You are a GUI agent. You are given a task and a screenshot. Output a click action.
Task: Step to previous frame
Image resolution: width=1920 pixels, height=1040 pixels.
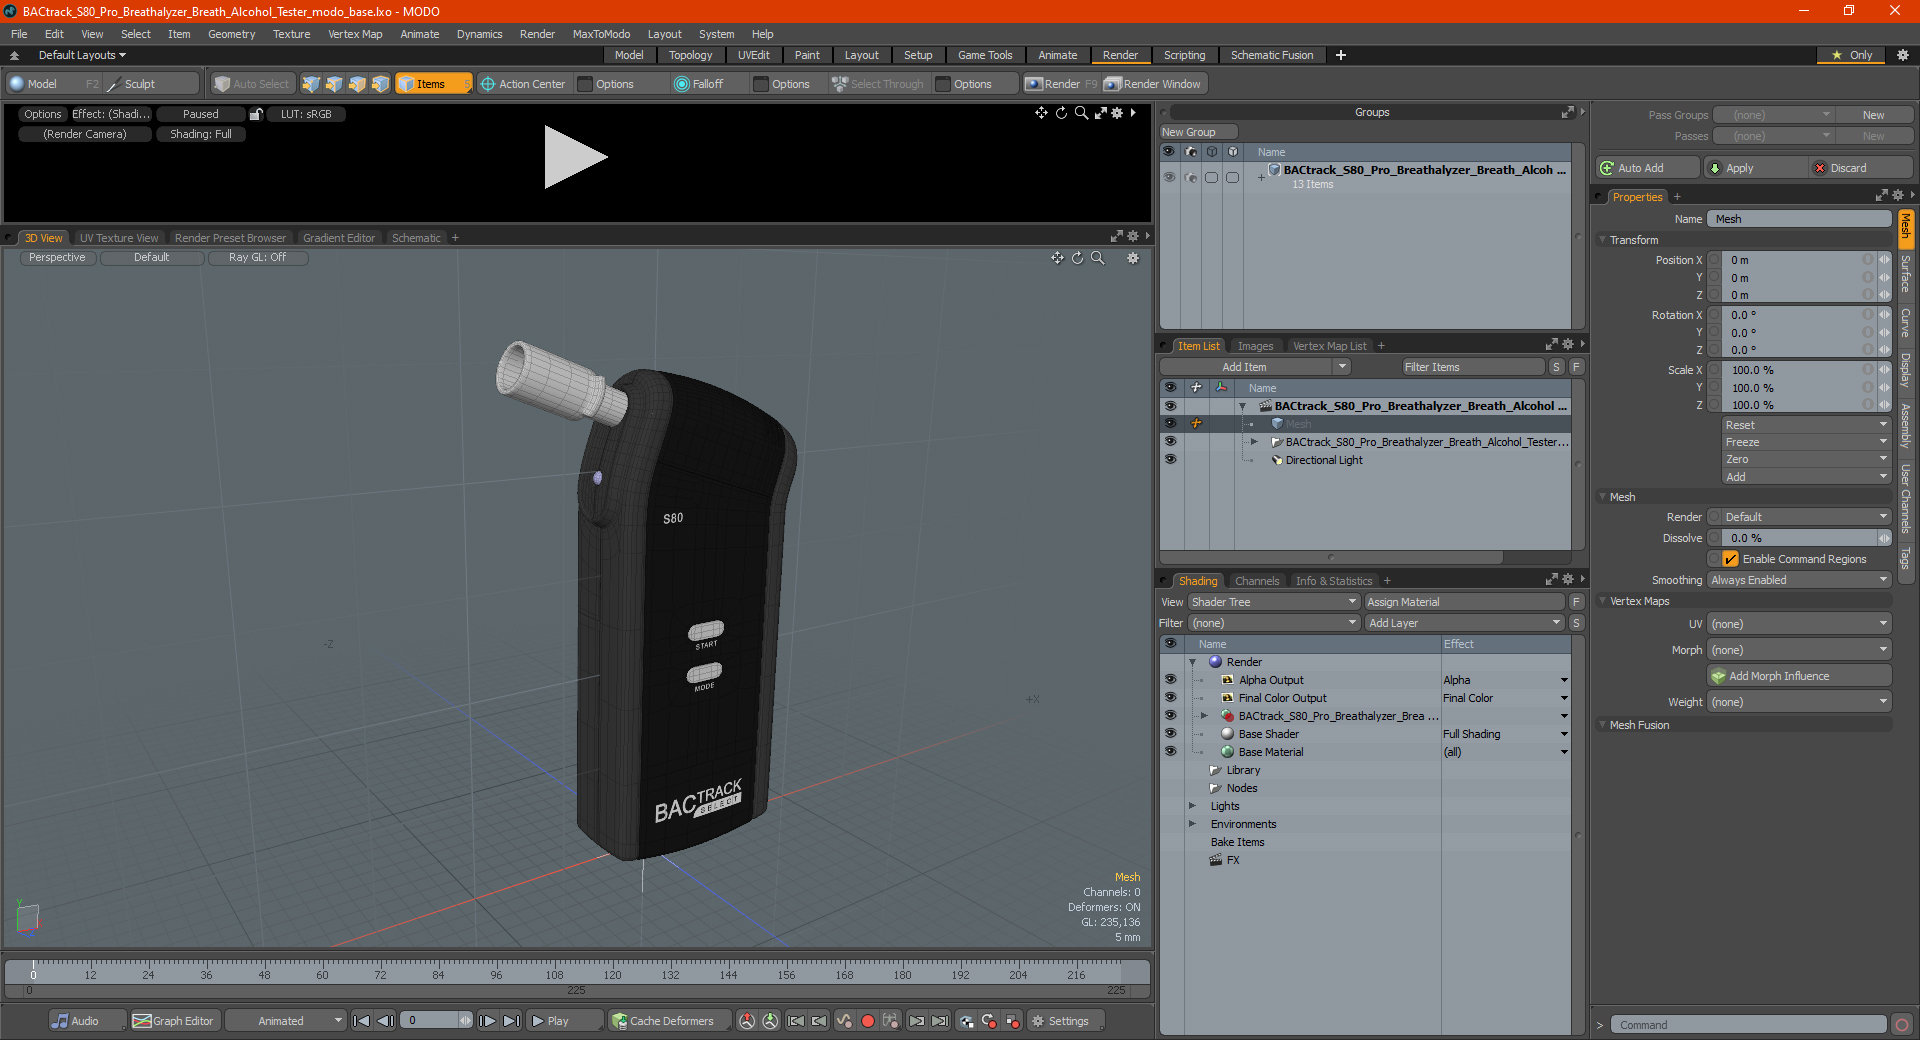tap(385, 1021)
